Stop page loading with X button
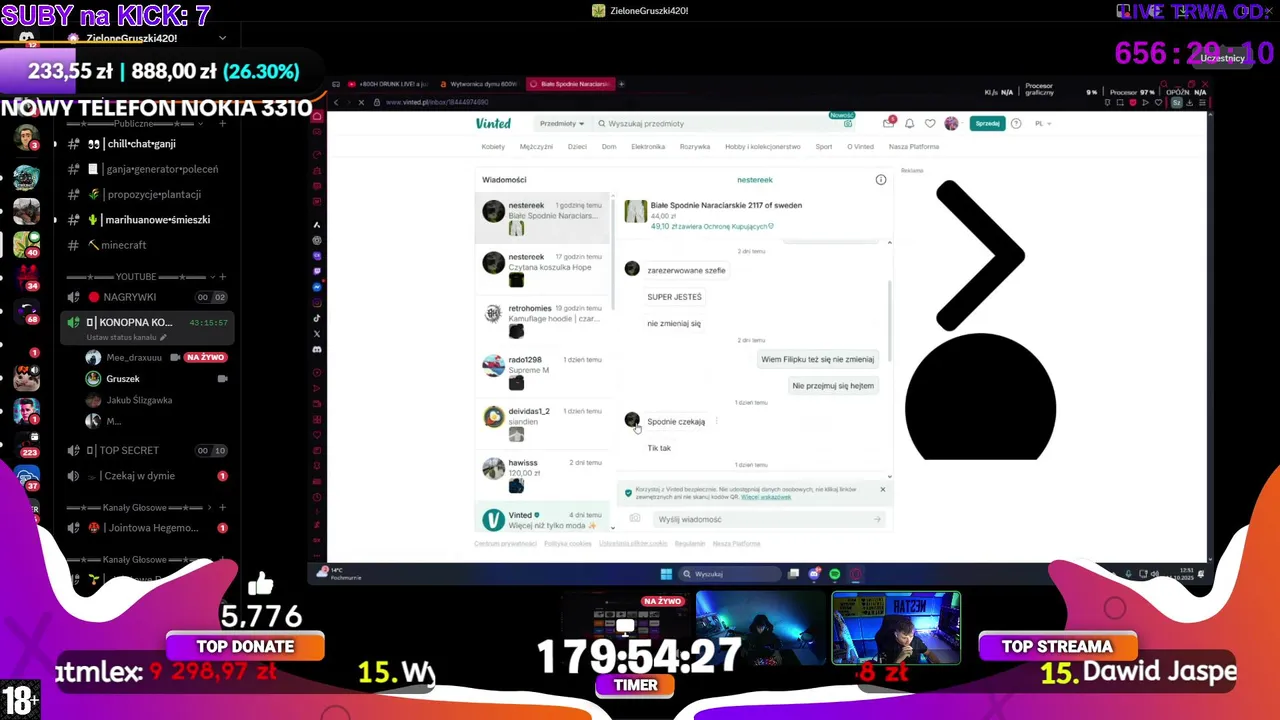Image resolution: width=1280 pixels, height=720 pixels. [x=361, y=102]
